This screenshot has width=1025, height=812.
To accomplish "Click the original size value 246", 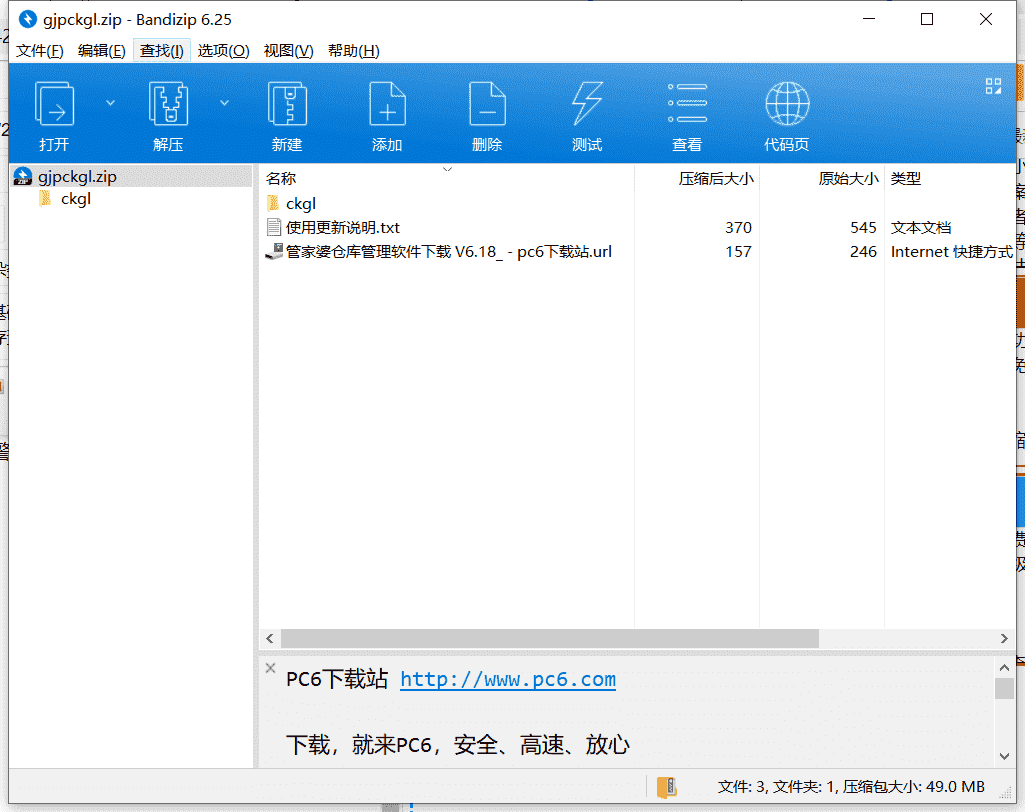I will [x=863, y=252].
